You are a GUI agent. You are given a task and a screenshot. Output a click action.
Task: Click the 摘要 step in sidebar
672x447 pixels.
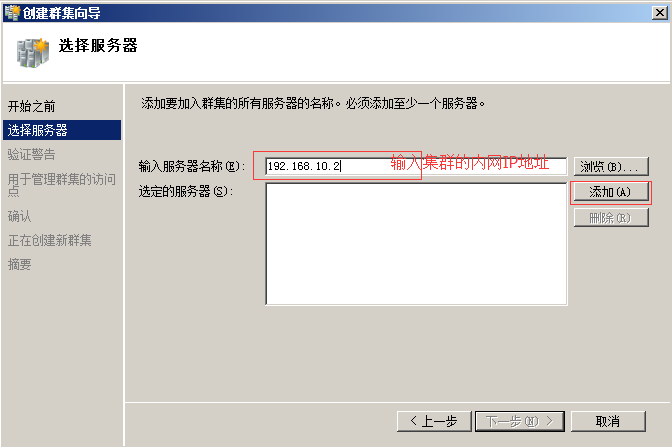pyautogui.click(x=20, y=264)
